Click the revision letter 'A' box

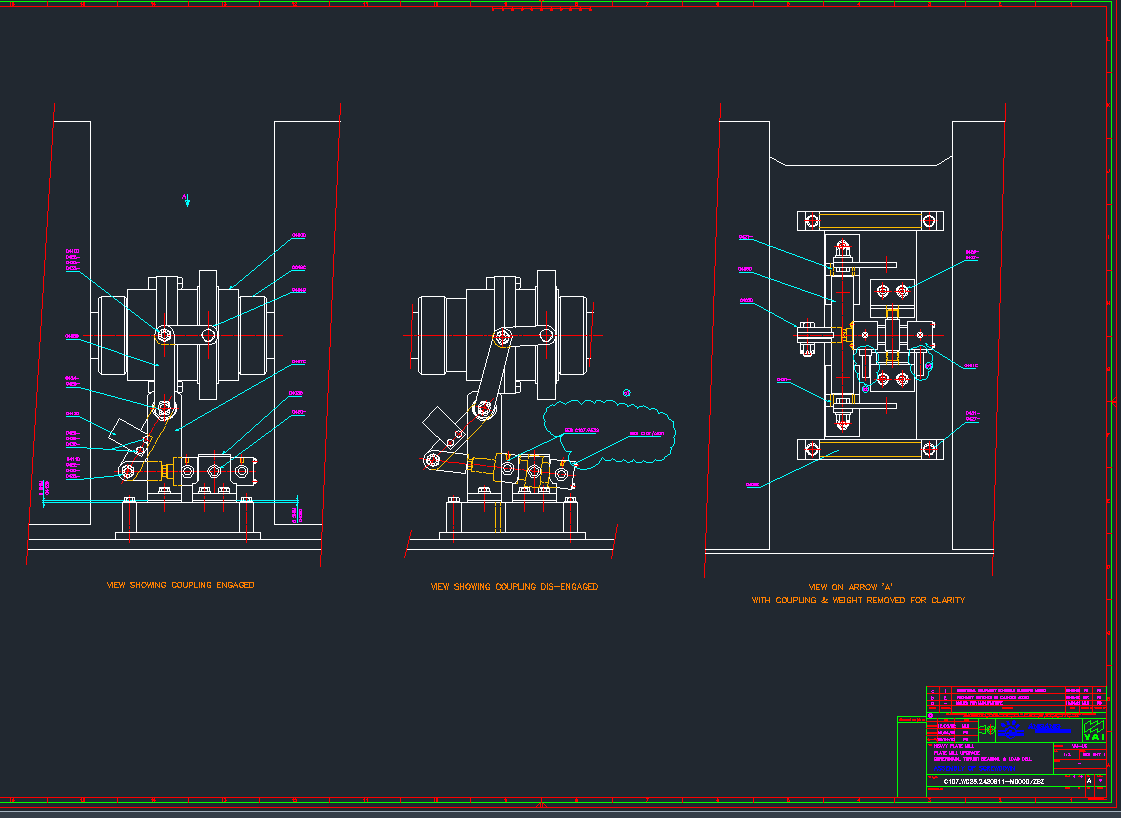point(1089,781)
